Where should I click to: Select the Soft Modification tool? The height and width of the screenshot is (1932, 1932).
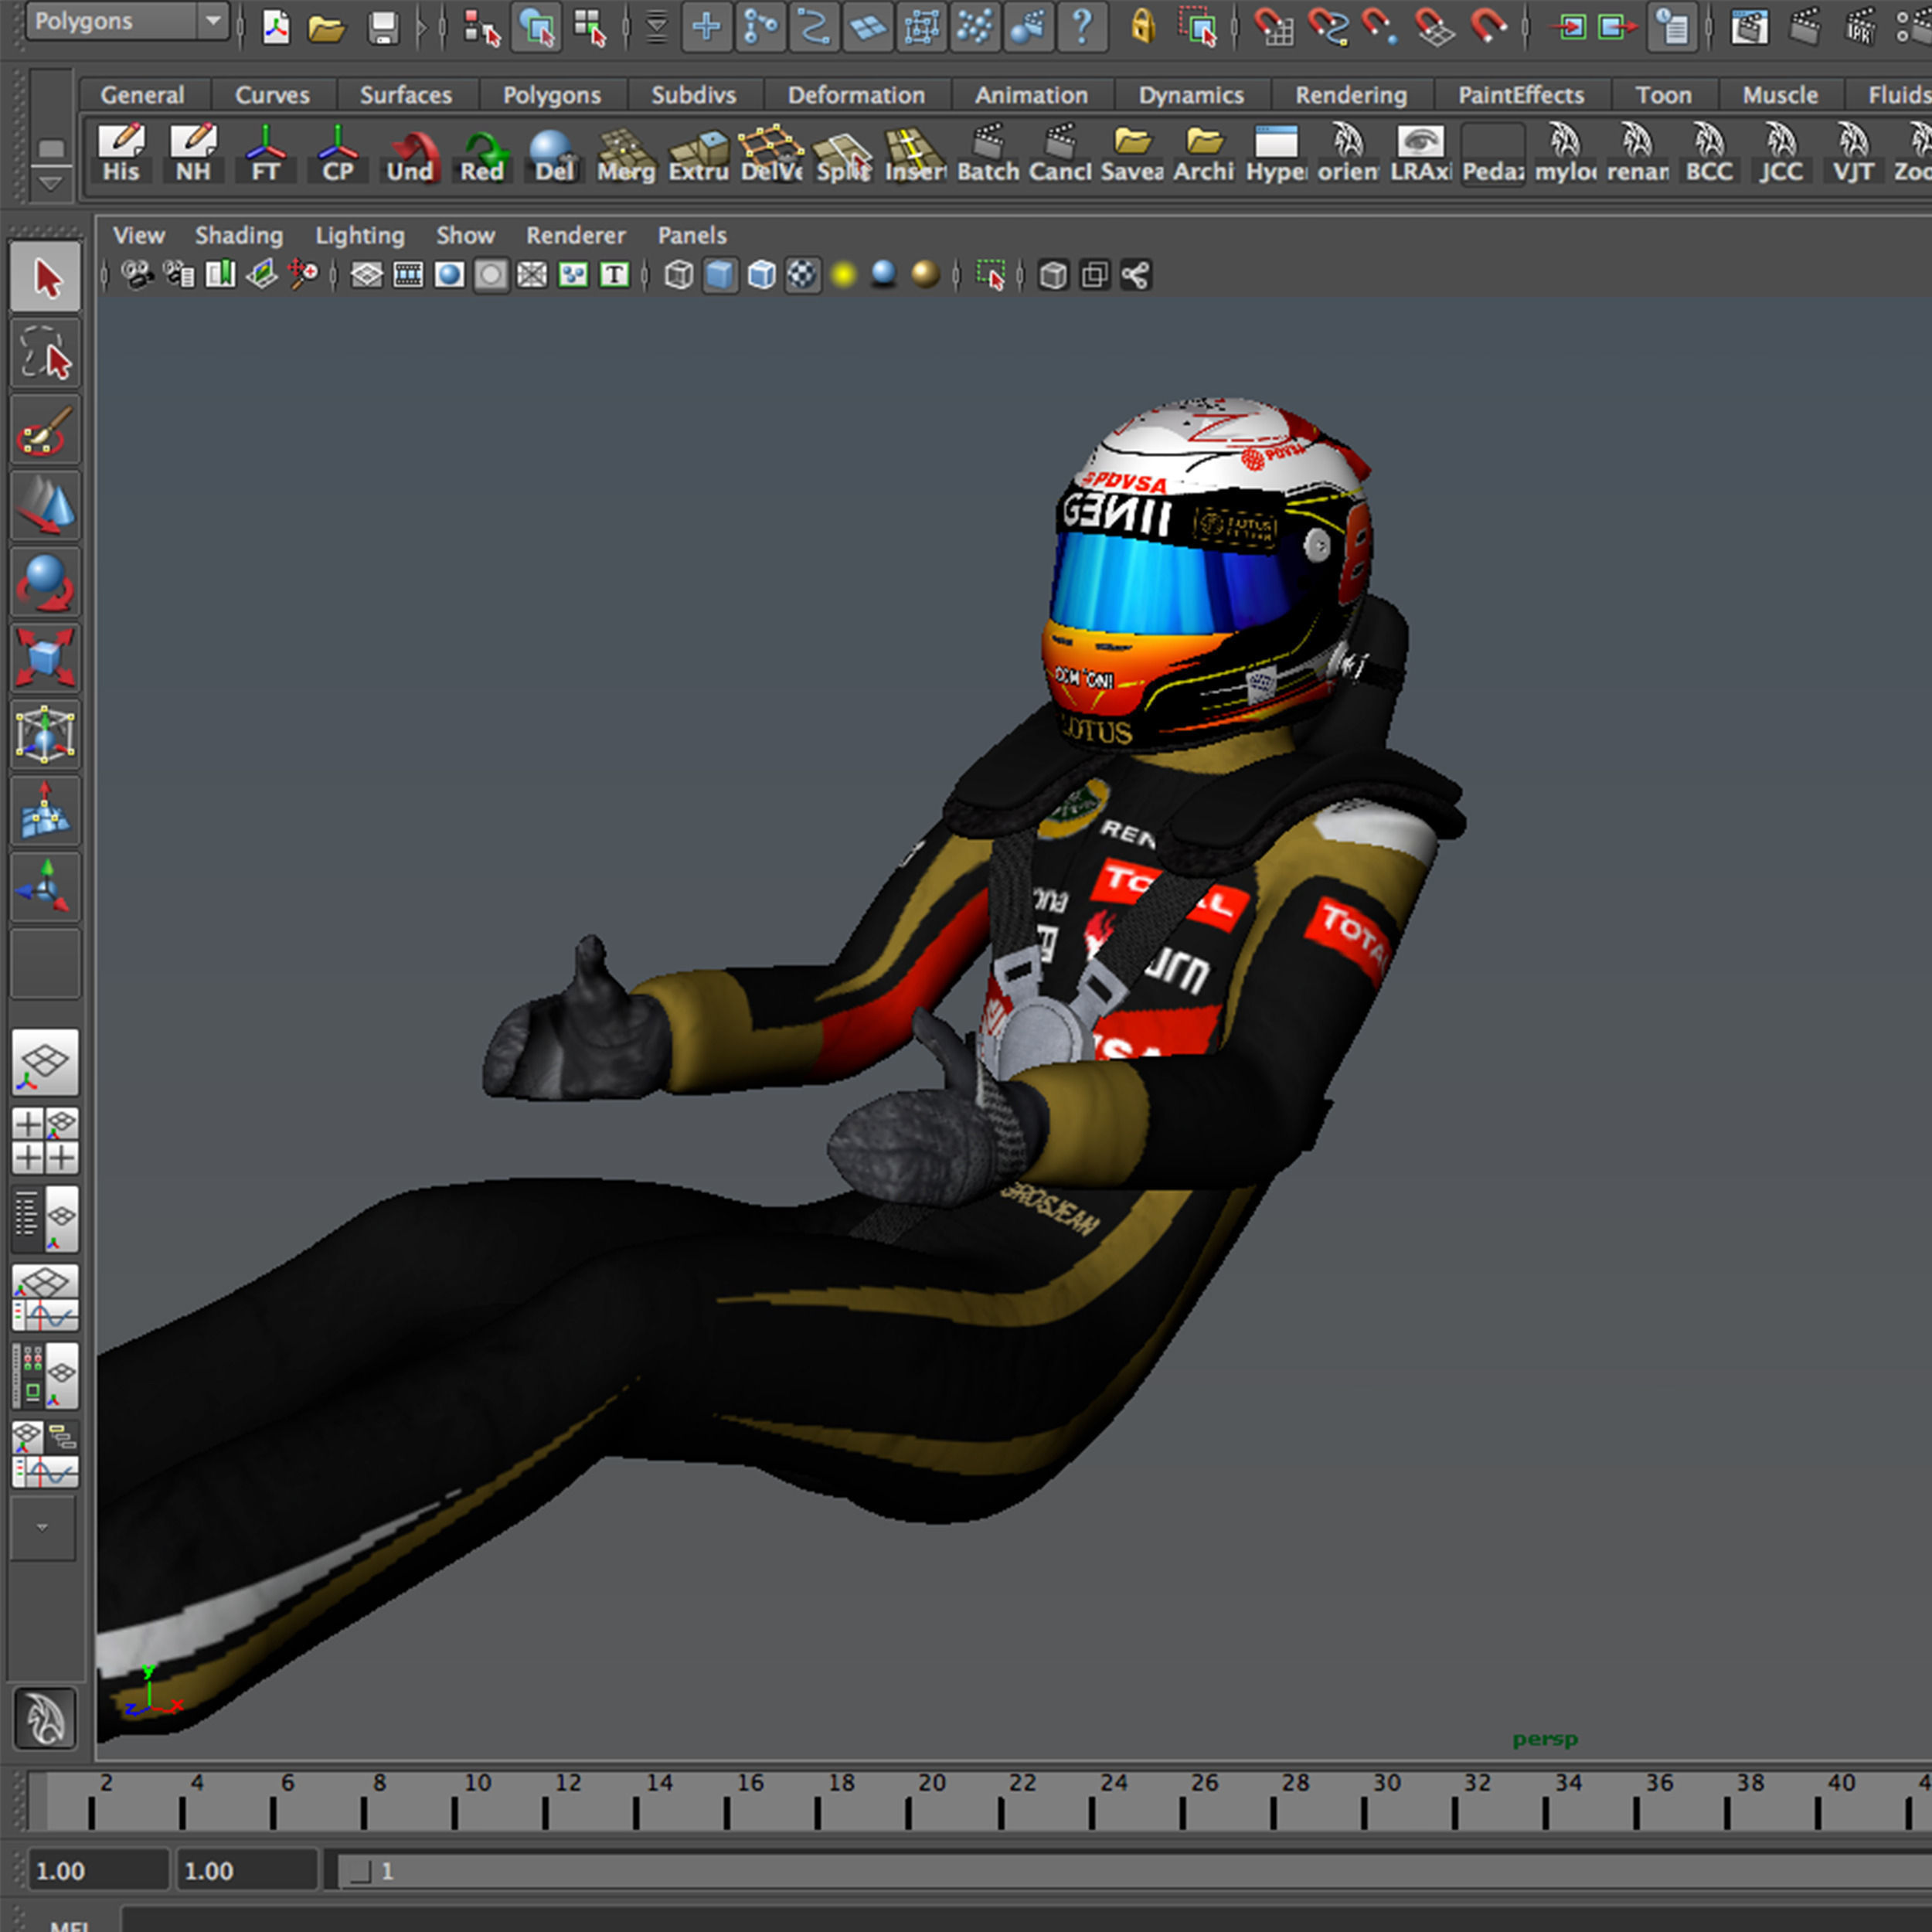tap(46, 811)
